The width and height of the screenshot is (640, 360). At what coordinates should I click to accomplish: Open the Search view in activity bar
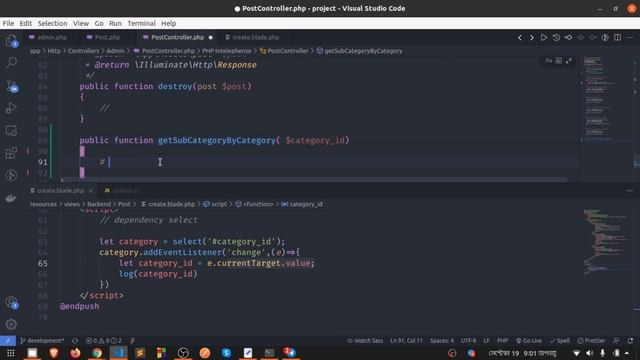tap(11, 62)
